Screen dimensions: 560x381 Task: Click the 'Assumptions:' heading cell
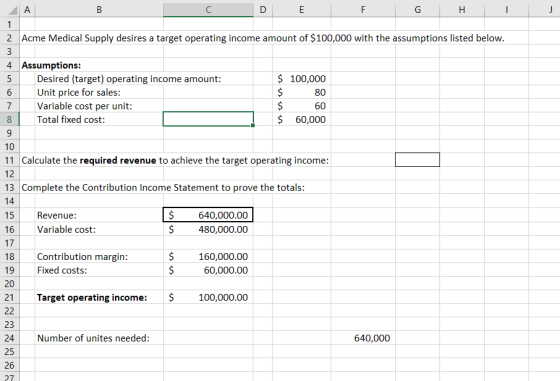click(51, 65)
